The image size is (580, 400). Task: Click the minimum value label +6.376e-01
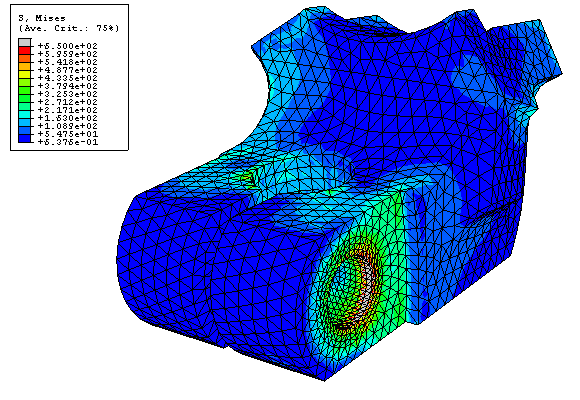[67, 142]
